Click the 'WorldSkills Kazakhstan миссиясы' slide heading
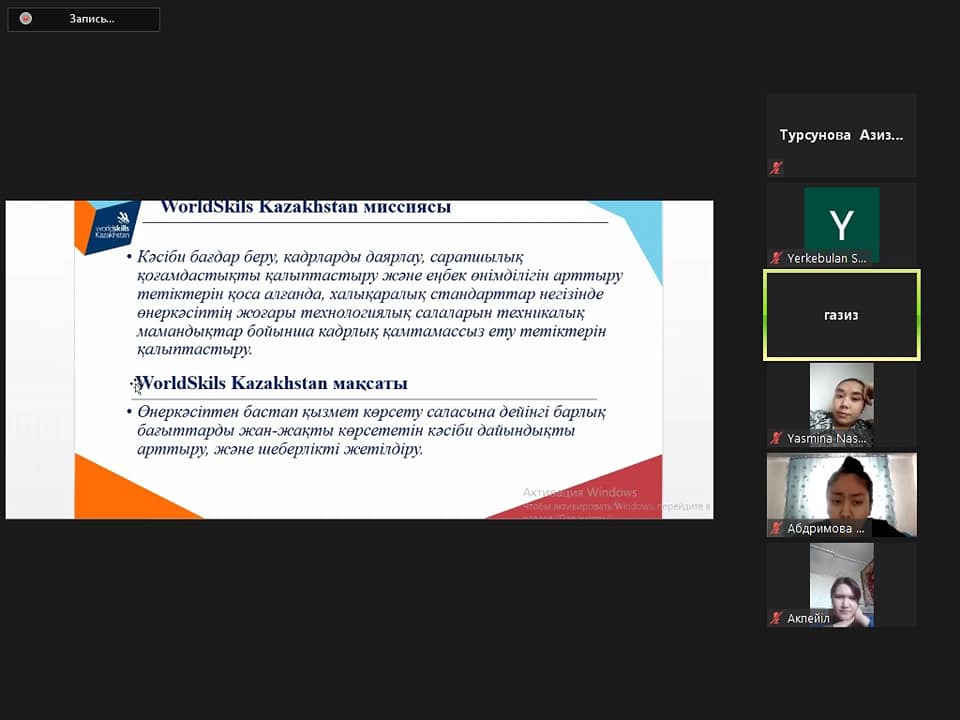Screen dimensions: 960x720 coord(306,207)
